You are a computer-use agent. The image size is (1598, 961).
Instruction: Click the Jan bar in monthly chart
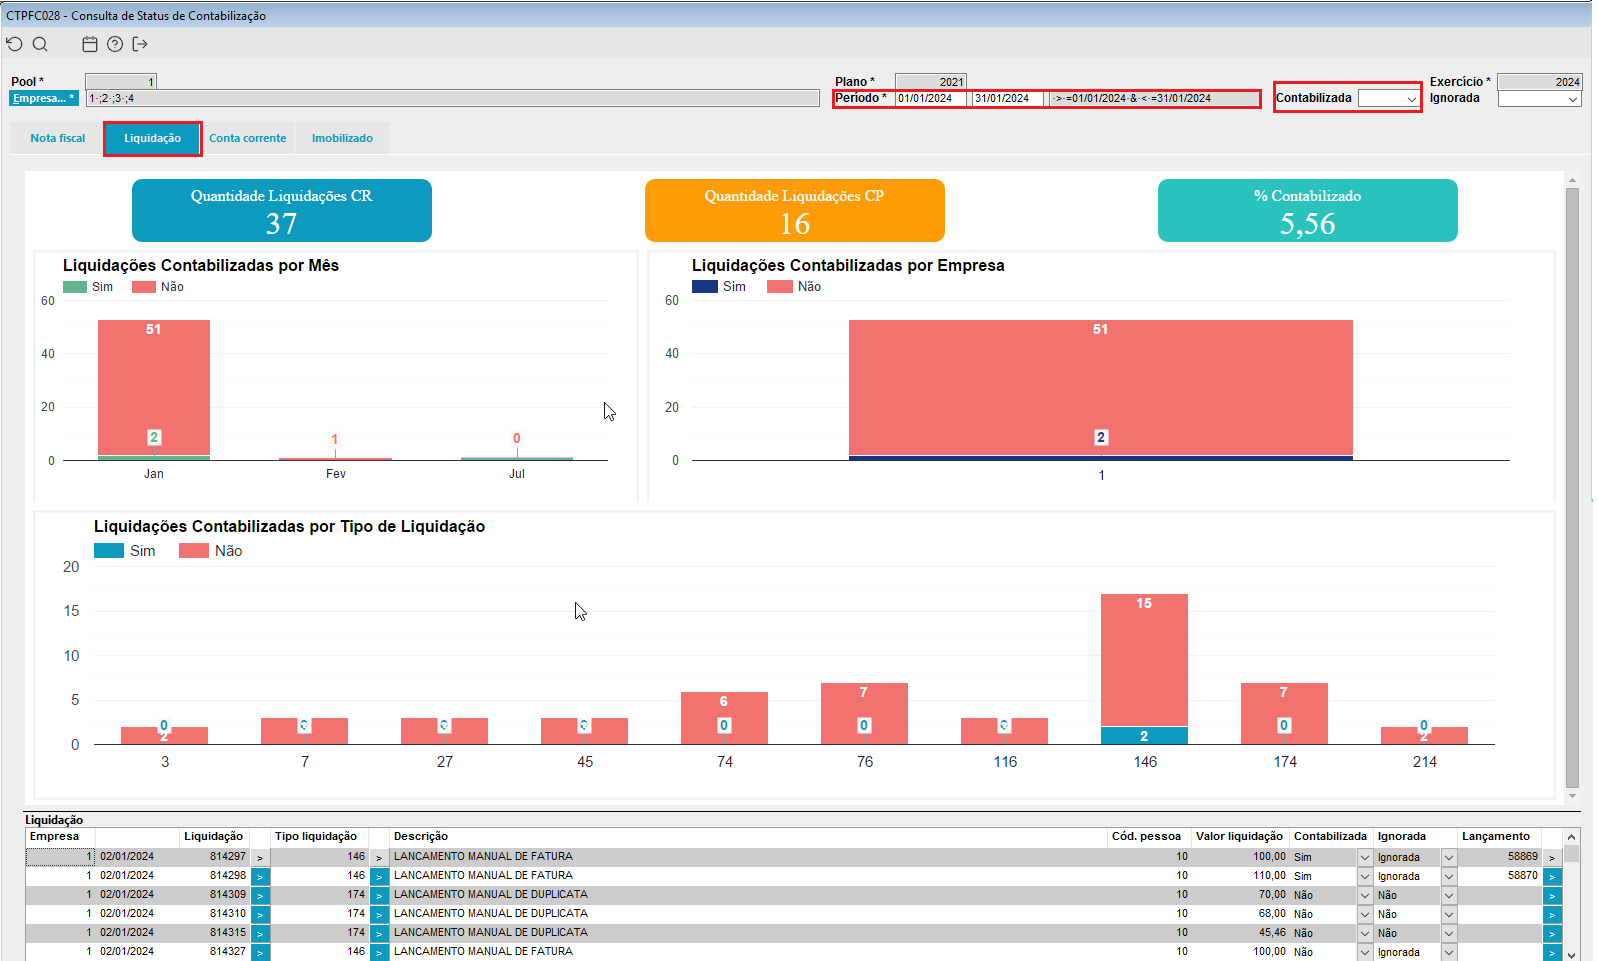click(154, 389)
